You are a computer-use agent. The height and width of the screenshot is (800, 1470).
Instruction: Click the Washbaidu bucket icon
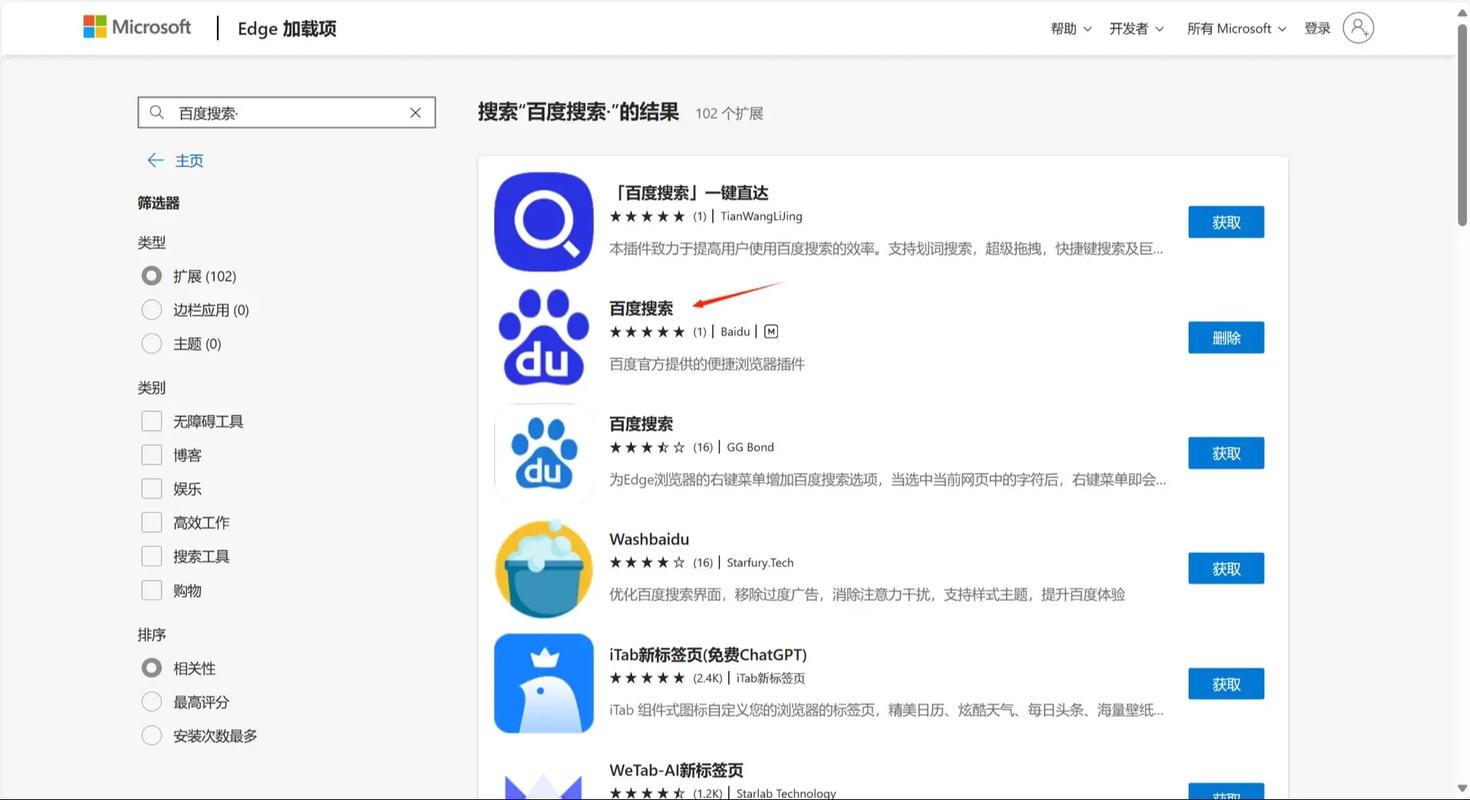543,568
